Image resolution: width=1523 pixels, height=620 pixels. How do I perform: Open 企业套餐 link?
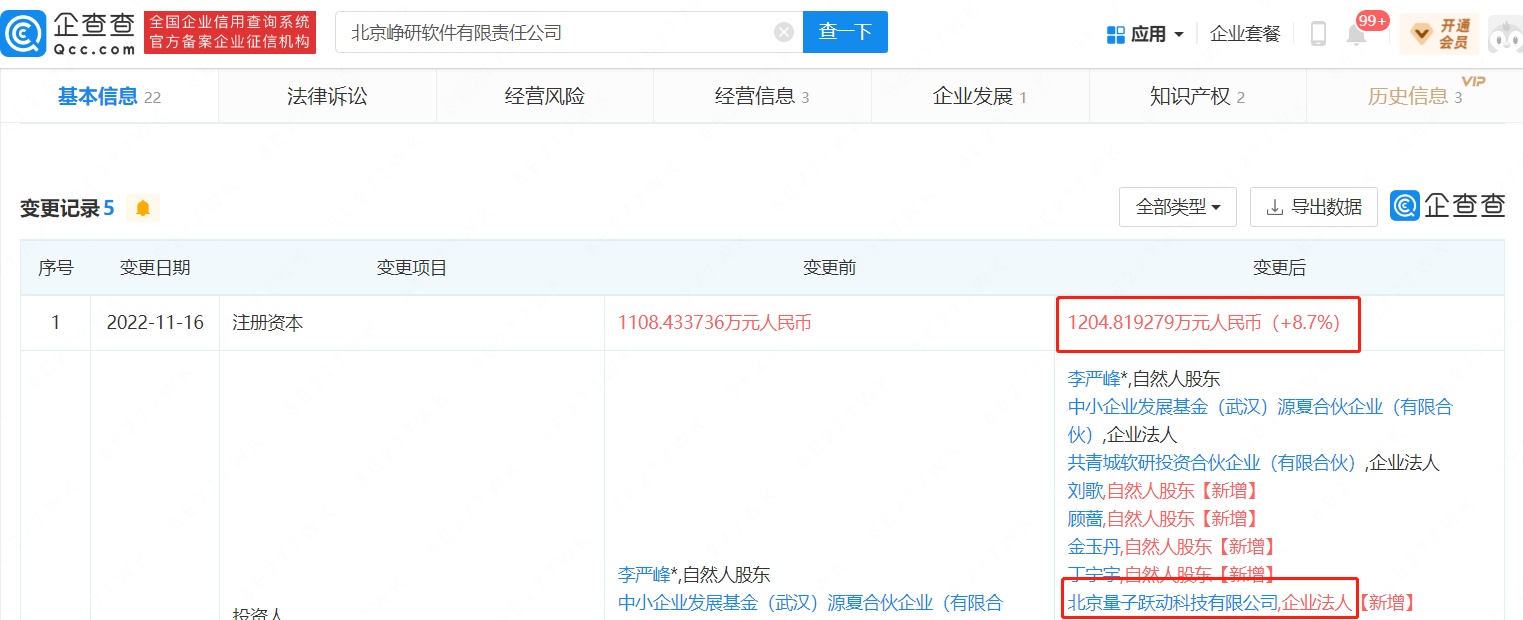(1245, 34)
